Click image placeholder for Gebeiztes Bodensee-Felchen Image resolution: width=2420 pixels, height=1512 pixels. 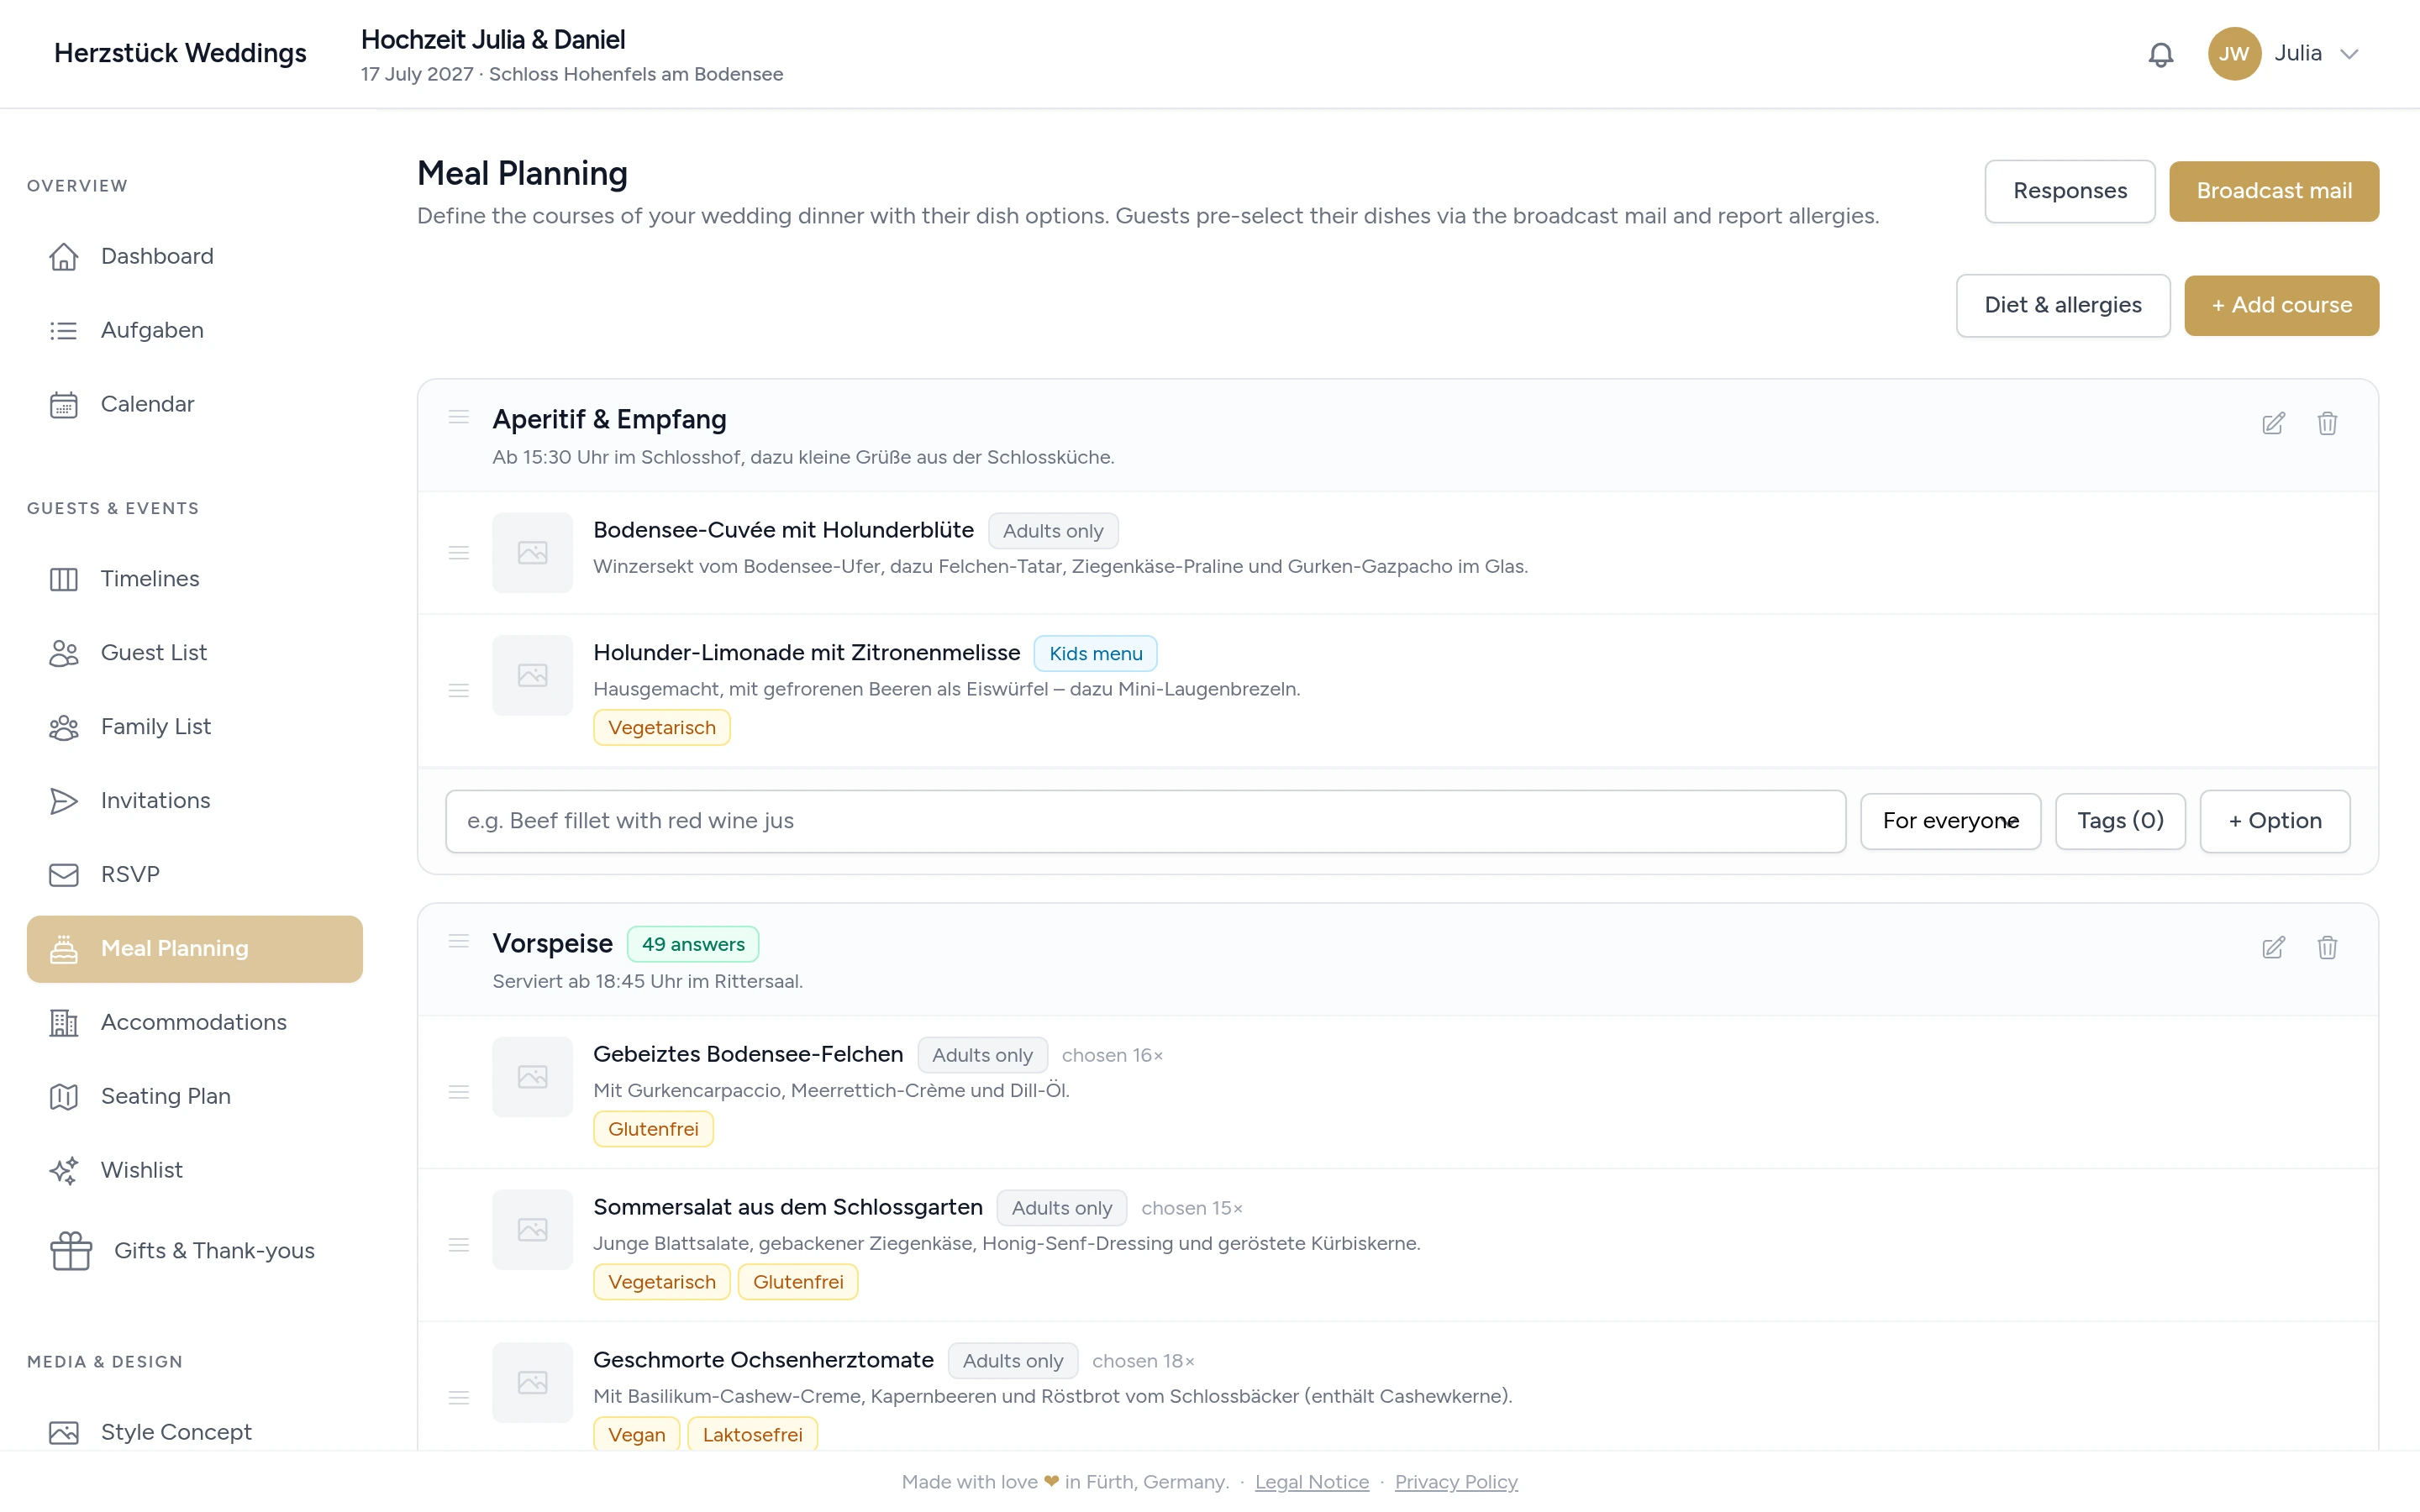[532, 1076]
